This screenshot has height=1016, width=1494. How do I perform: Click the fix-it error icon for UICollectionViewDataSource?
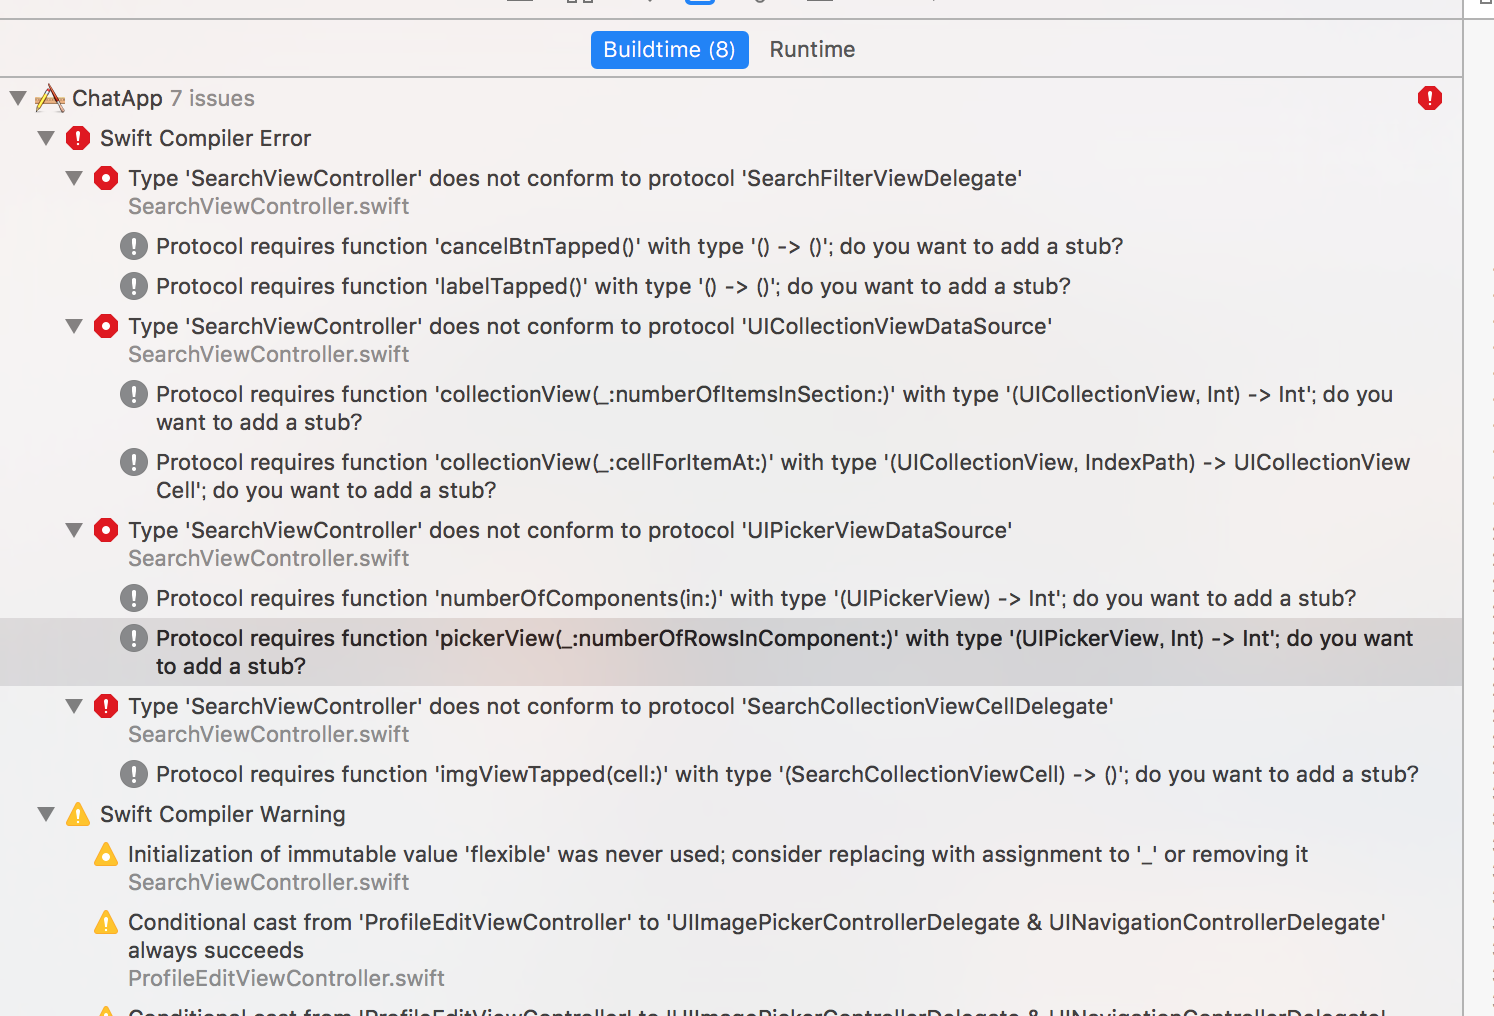[x=106, y=326]
